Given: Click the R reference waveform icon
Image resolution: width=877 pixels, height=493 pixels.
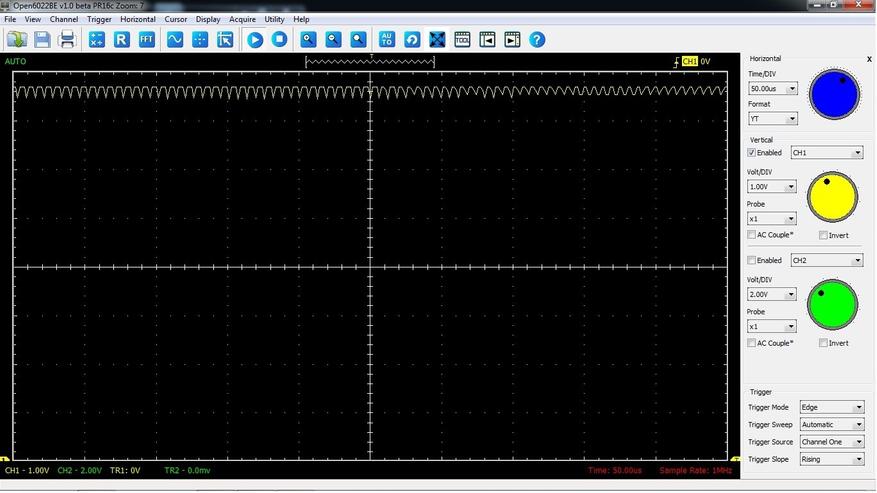Looking at the screenshot, I should click(x=121, y=40).
